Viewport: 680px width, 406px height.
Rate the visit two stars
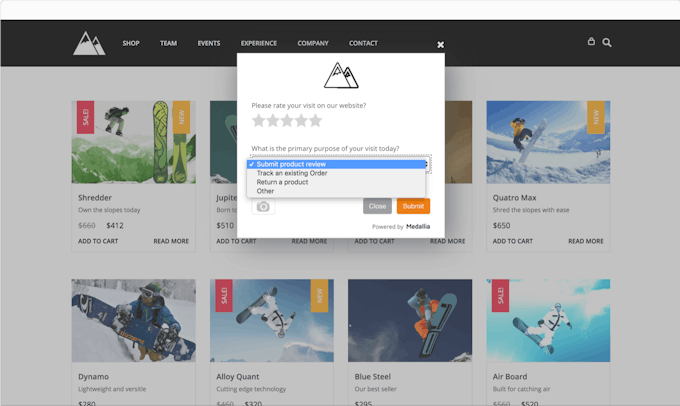273,121
